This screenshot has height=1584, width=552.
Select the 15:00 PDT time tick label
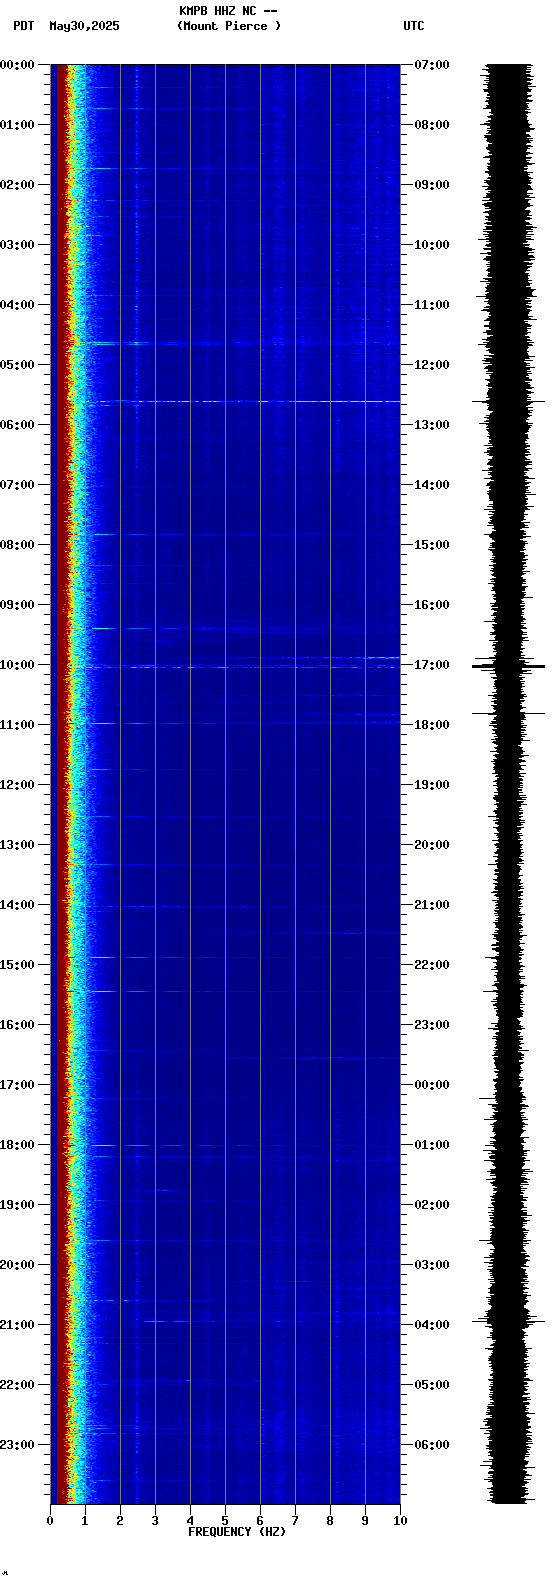[17, 965]
